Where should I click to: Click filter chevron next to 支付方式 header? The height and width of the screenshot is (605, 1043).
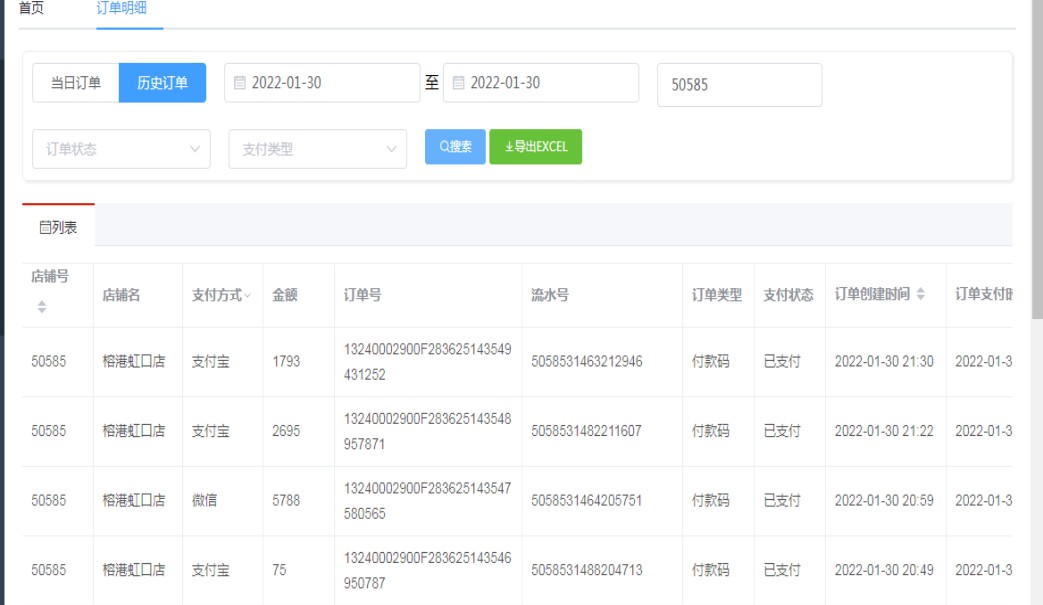[248, 295]
